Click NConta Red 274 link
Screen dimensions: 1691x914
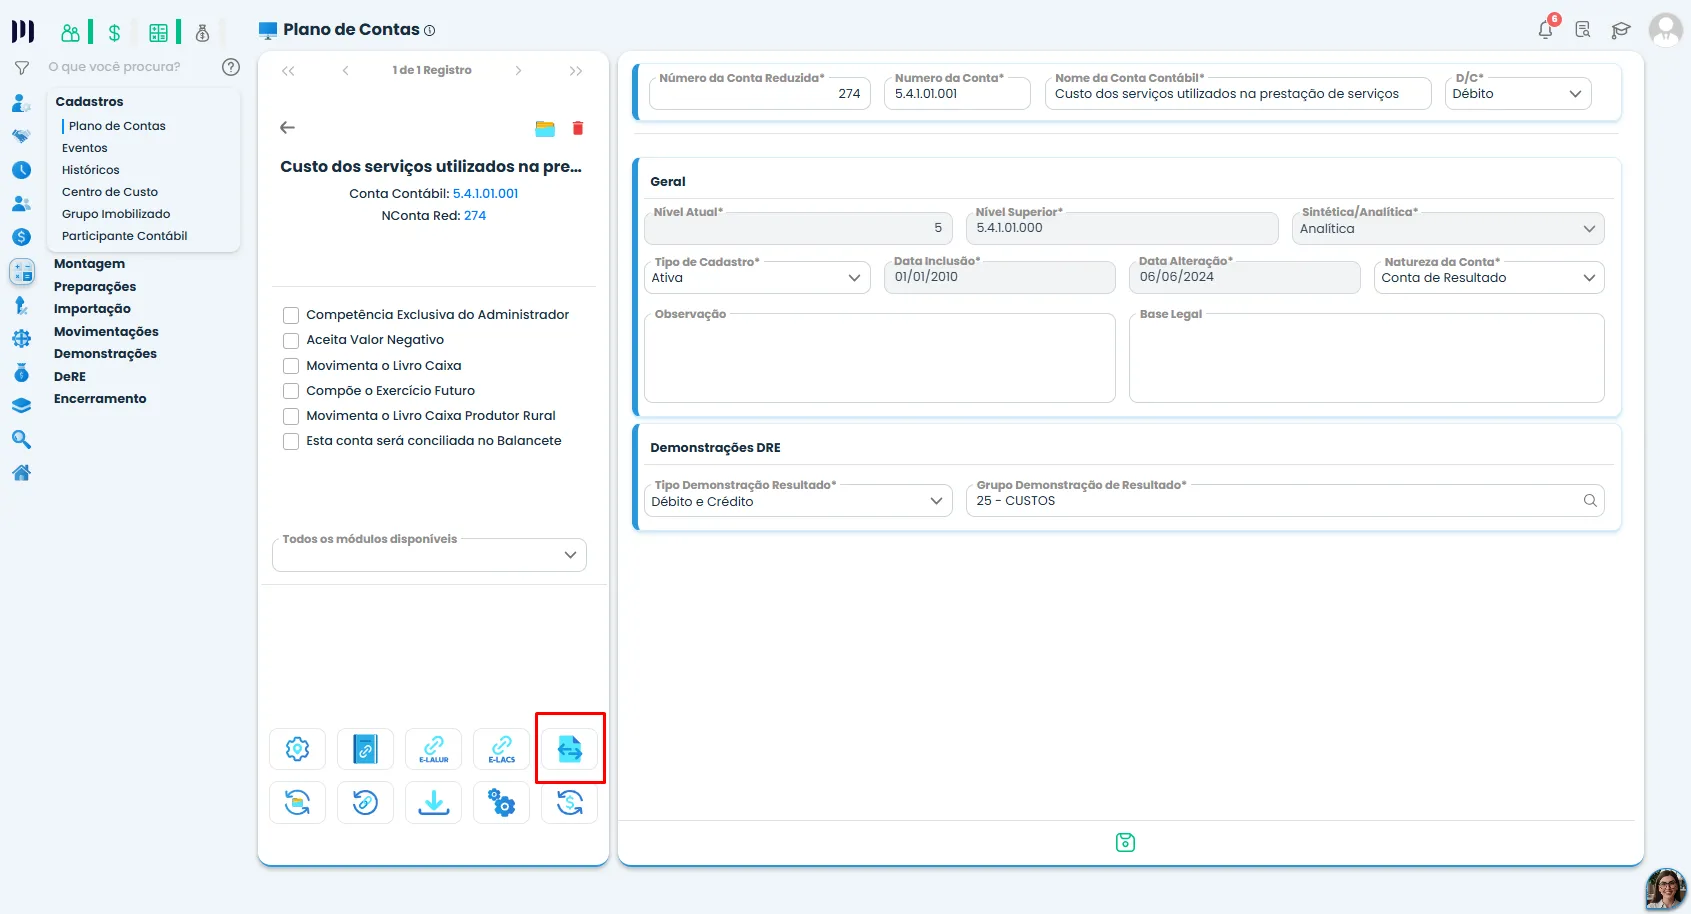[x=475, y=216]
